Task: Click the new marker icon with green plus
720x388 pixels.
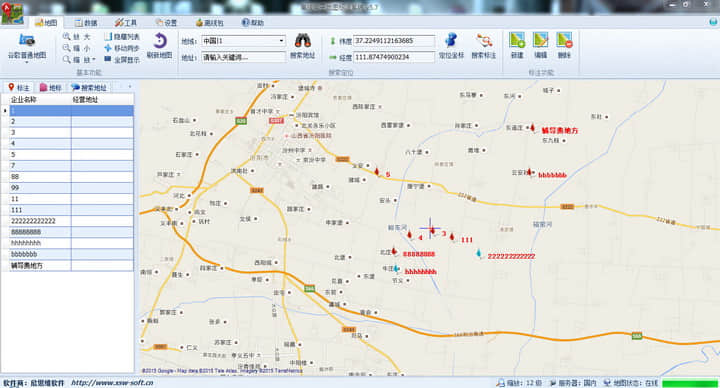Action: [517, 40]
